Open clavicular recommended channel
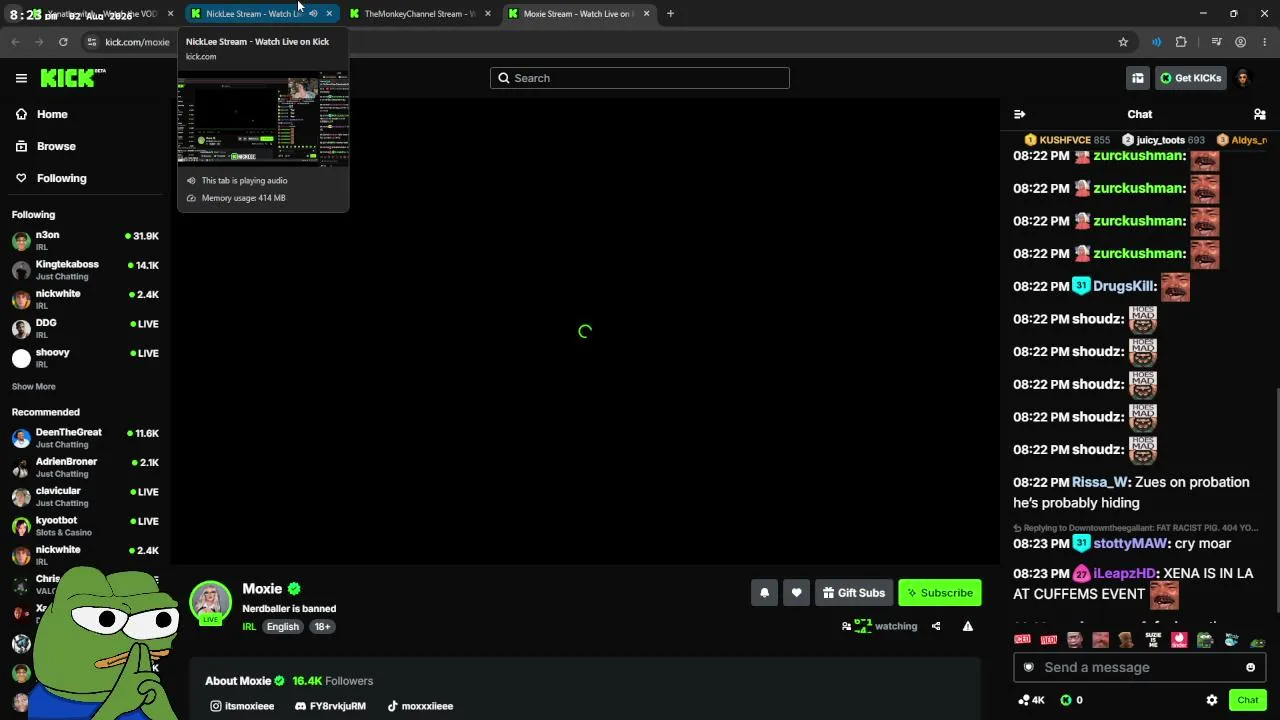Image resolution: width=1280 pixels, height=720 pixels. click(85, 497)
